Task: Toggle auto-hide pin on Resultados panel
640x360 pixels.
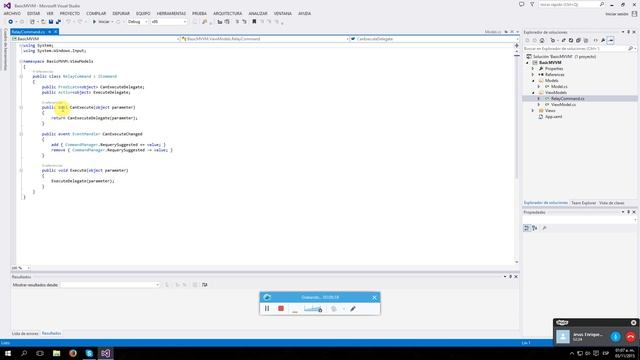Action: [510, 277]
